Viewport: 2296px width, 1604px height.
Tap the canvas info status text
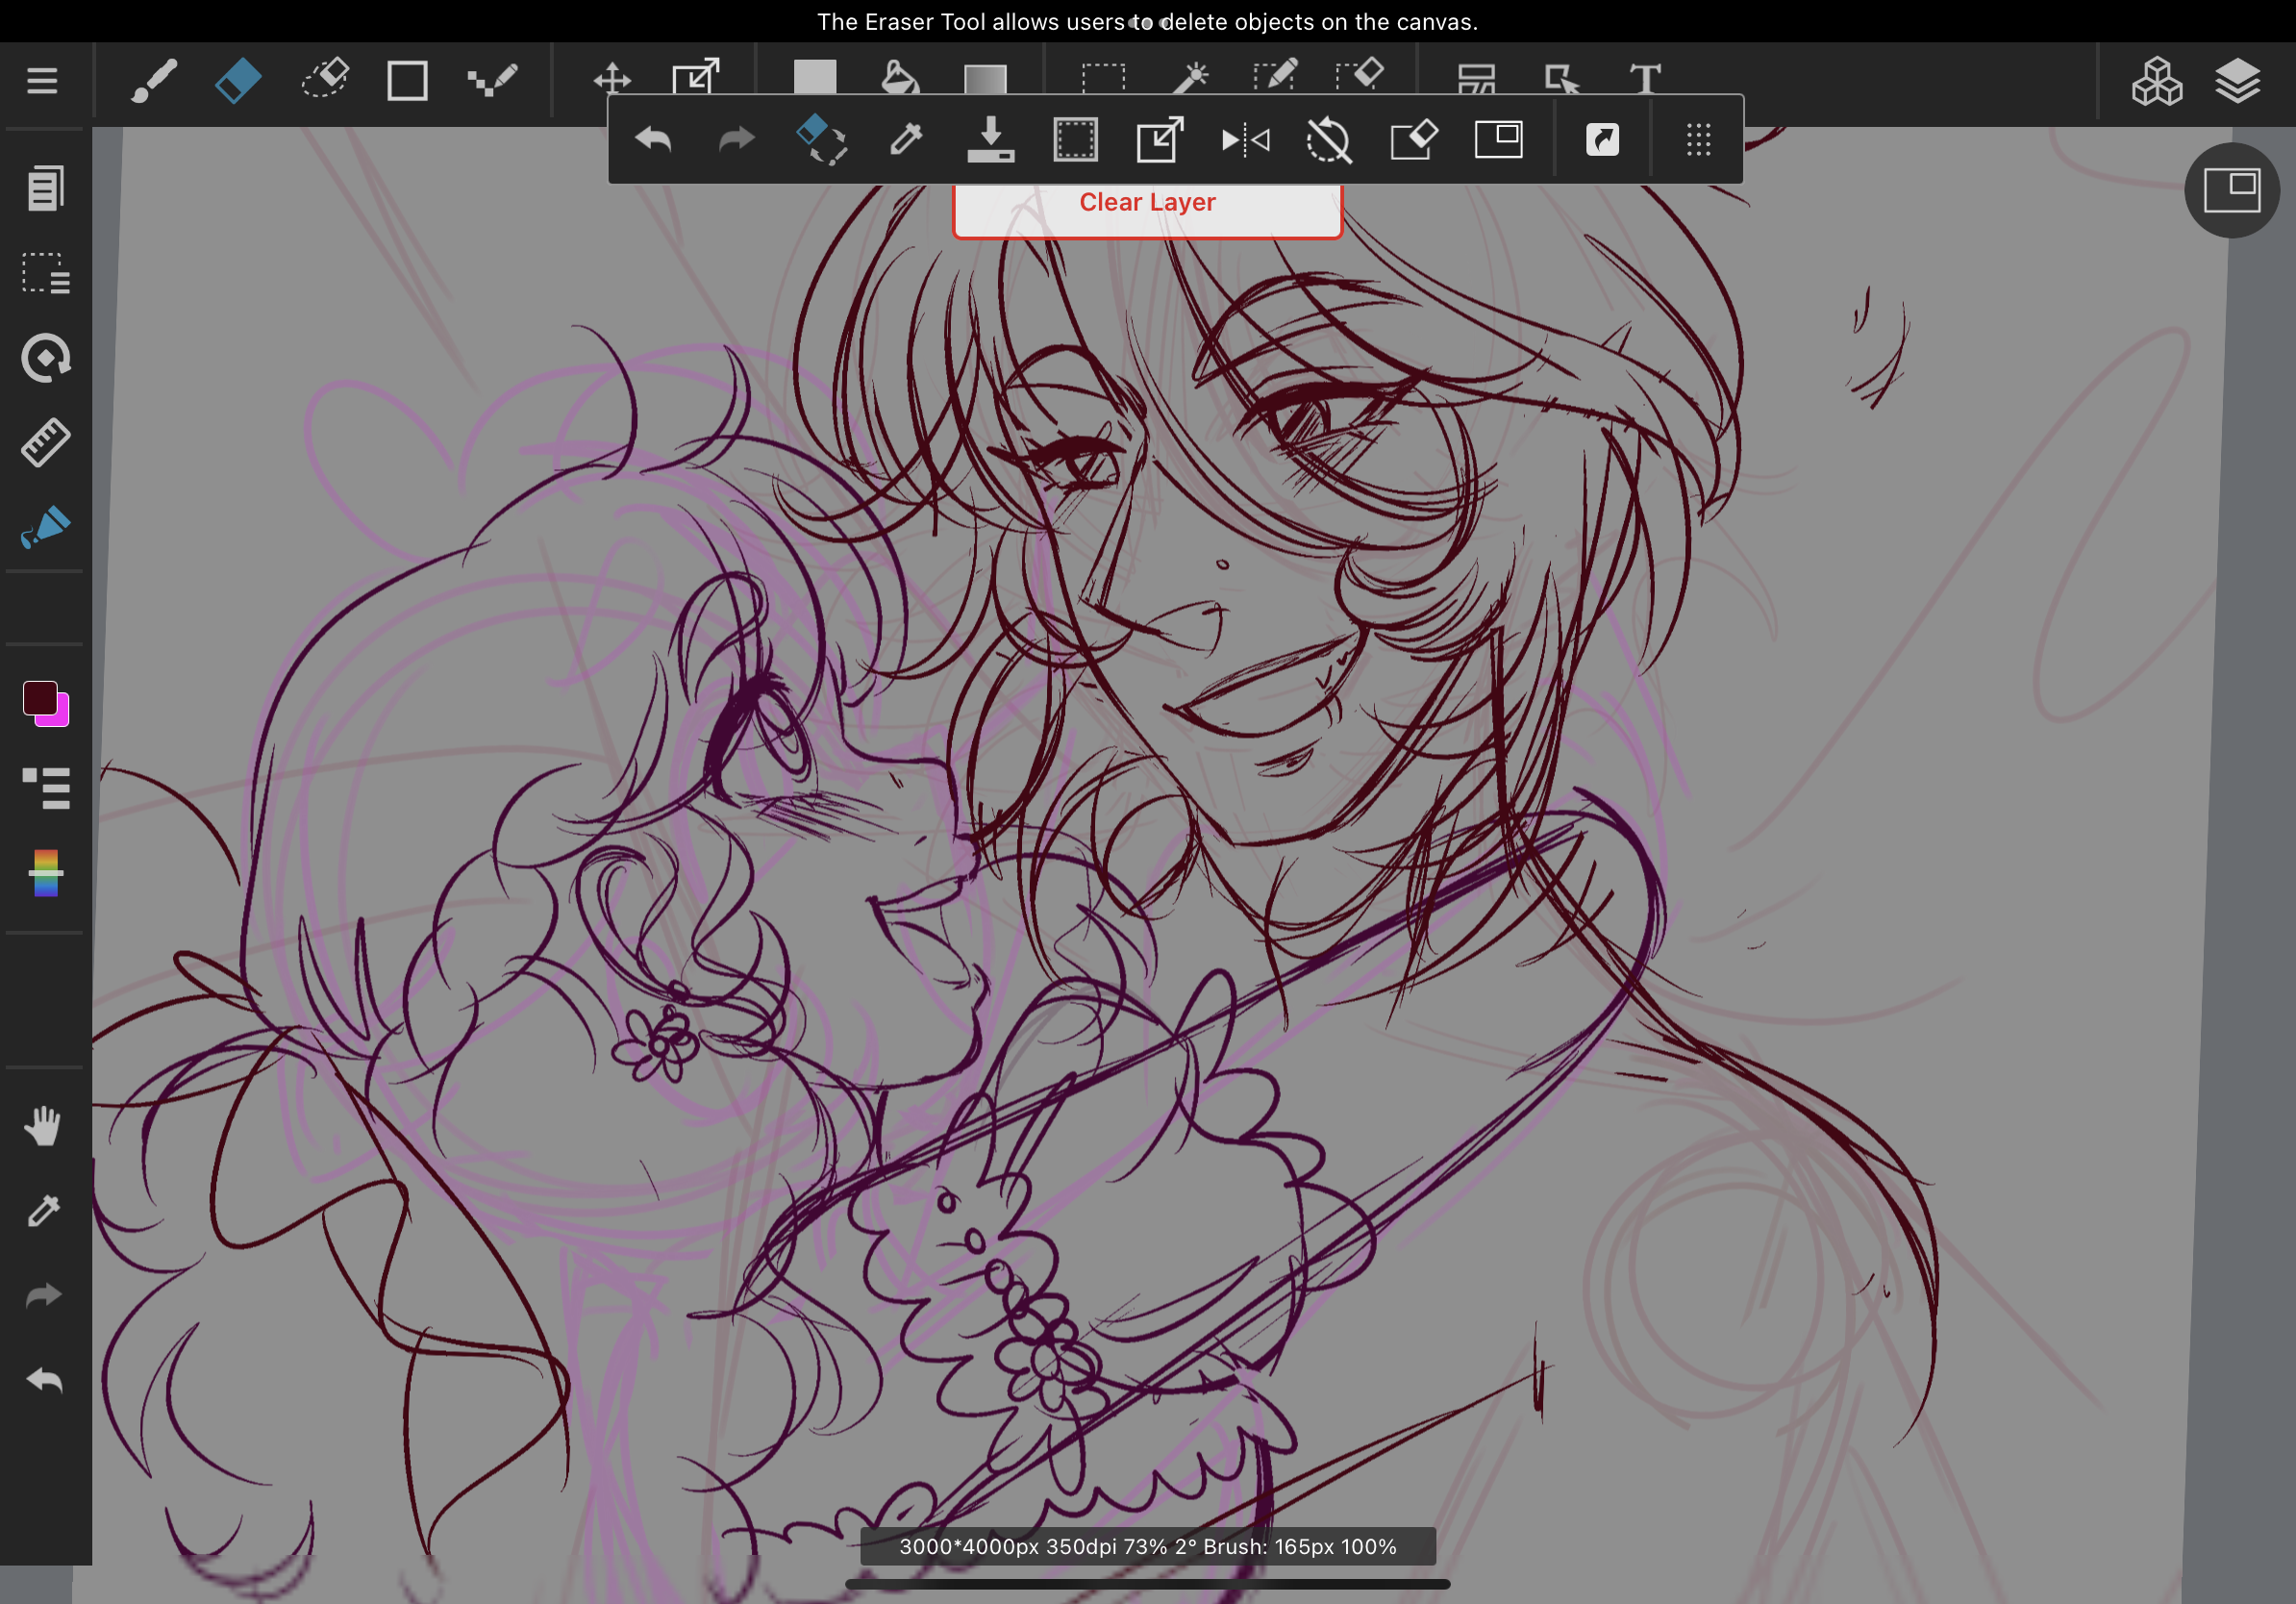tap(1148, 1546)
